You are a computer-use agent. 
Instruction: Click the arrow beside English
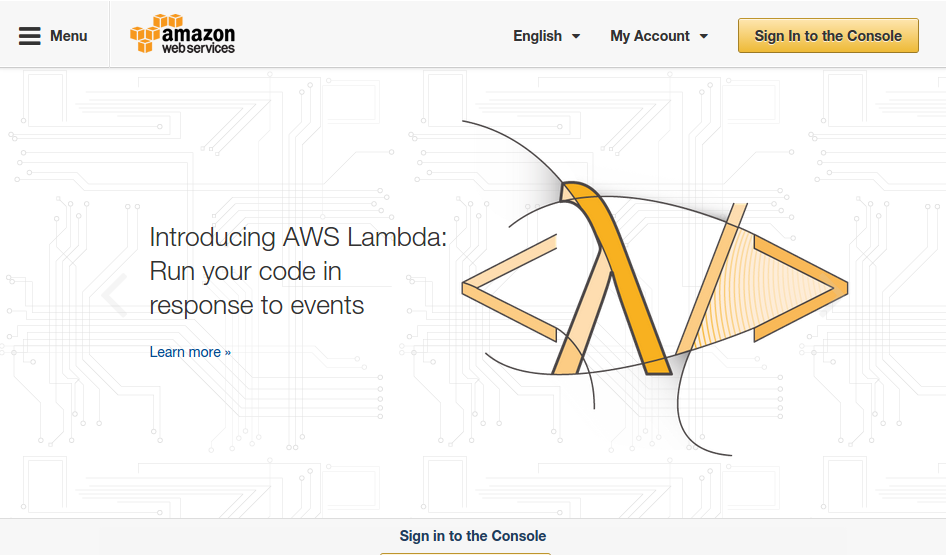[576, 37]
